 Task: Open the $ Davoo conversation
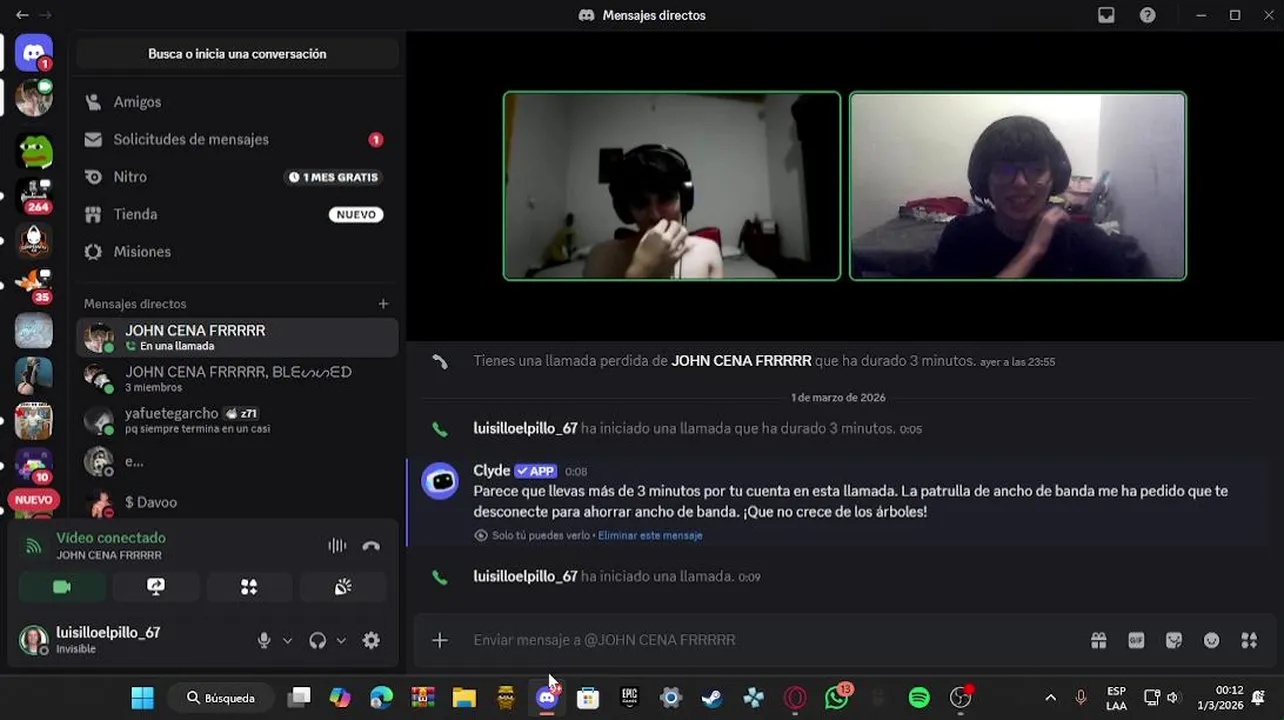237,502
